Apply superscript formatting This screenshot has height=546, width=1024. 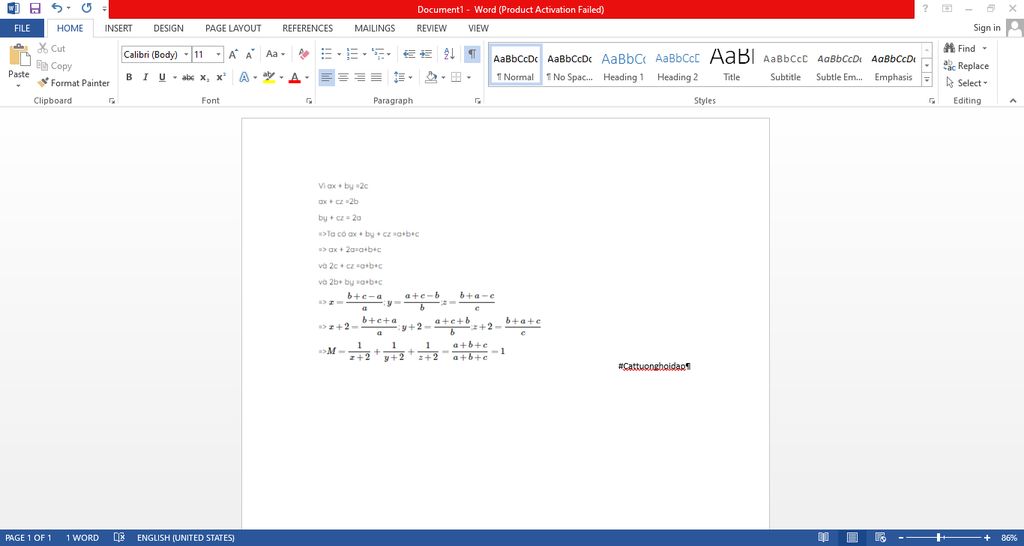[221, 77]
